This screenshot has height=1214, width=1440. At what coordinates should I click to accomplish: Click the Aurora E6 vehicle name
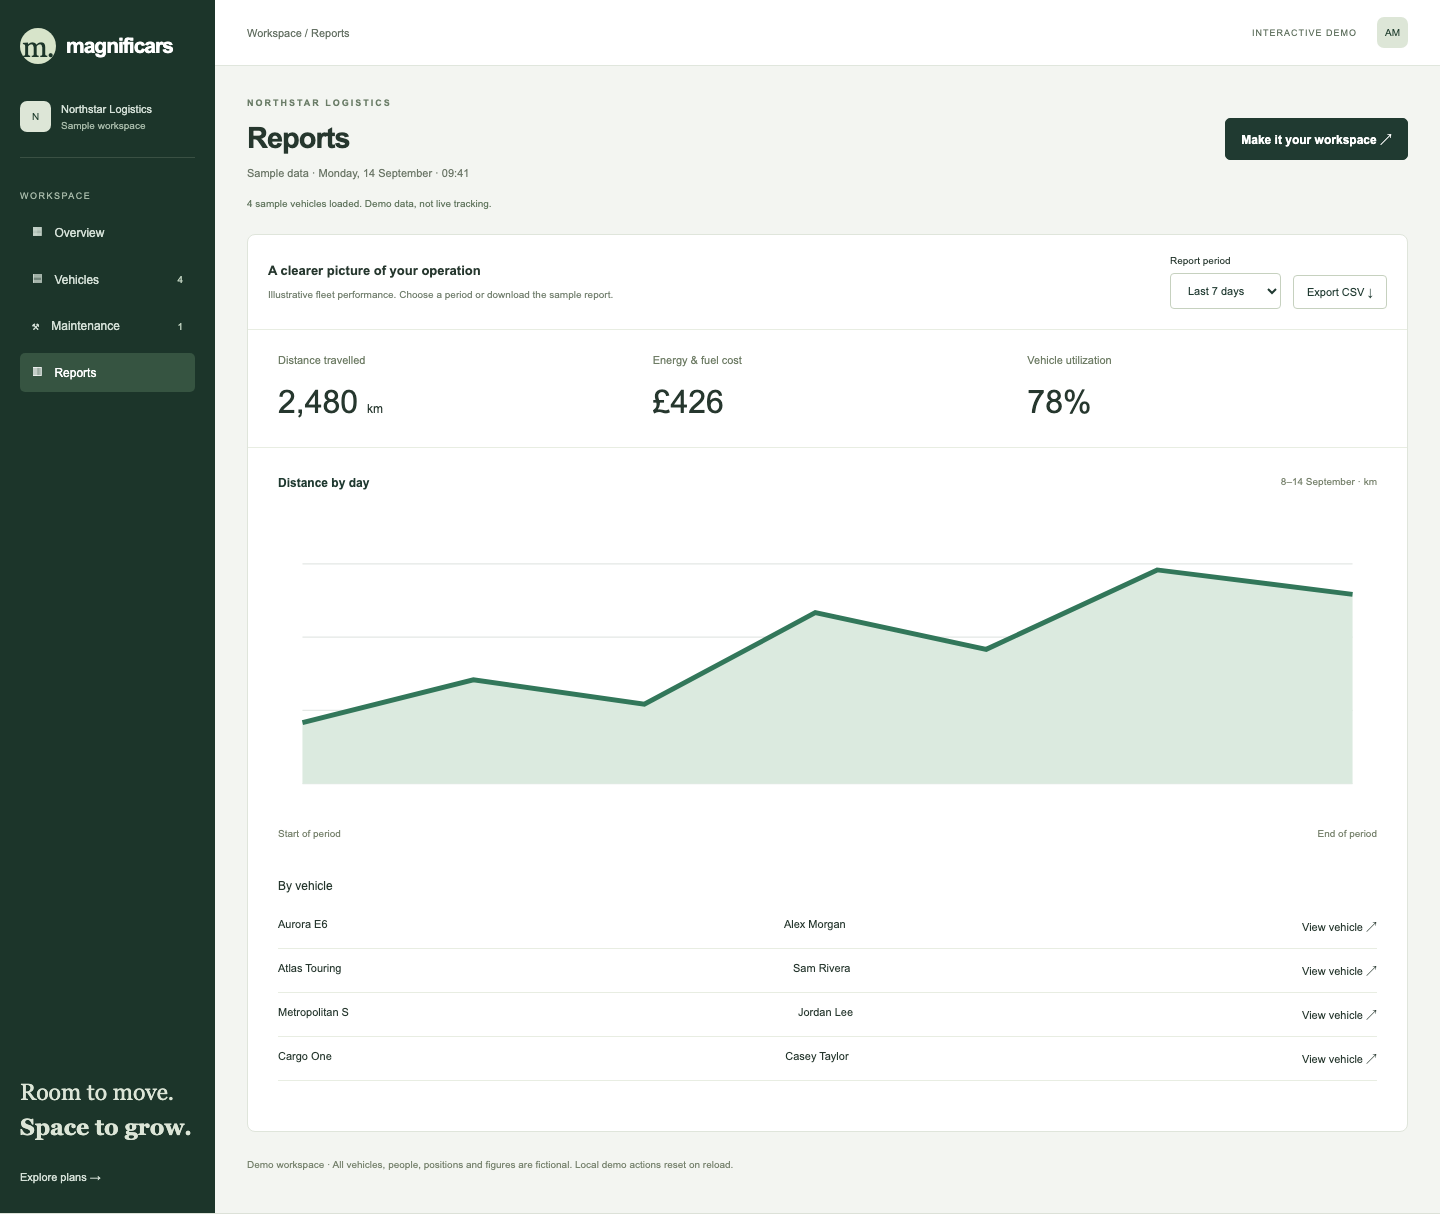[303, 924]
